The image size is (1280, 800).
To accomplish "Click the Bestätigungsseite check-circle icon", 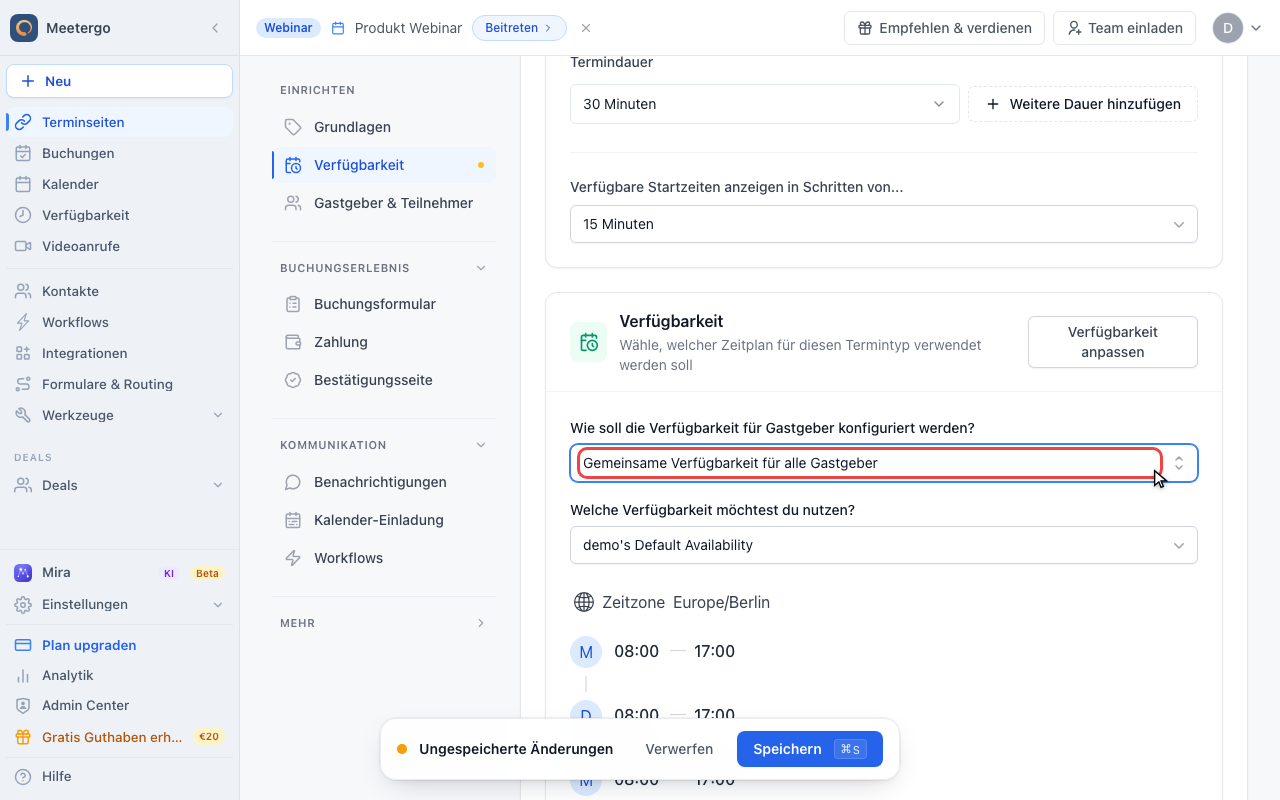I will point(293,380).
